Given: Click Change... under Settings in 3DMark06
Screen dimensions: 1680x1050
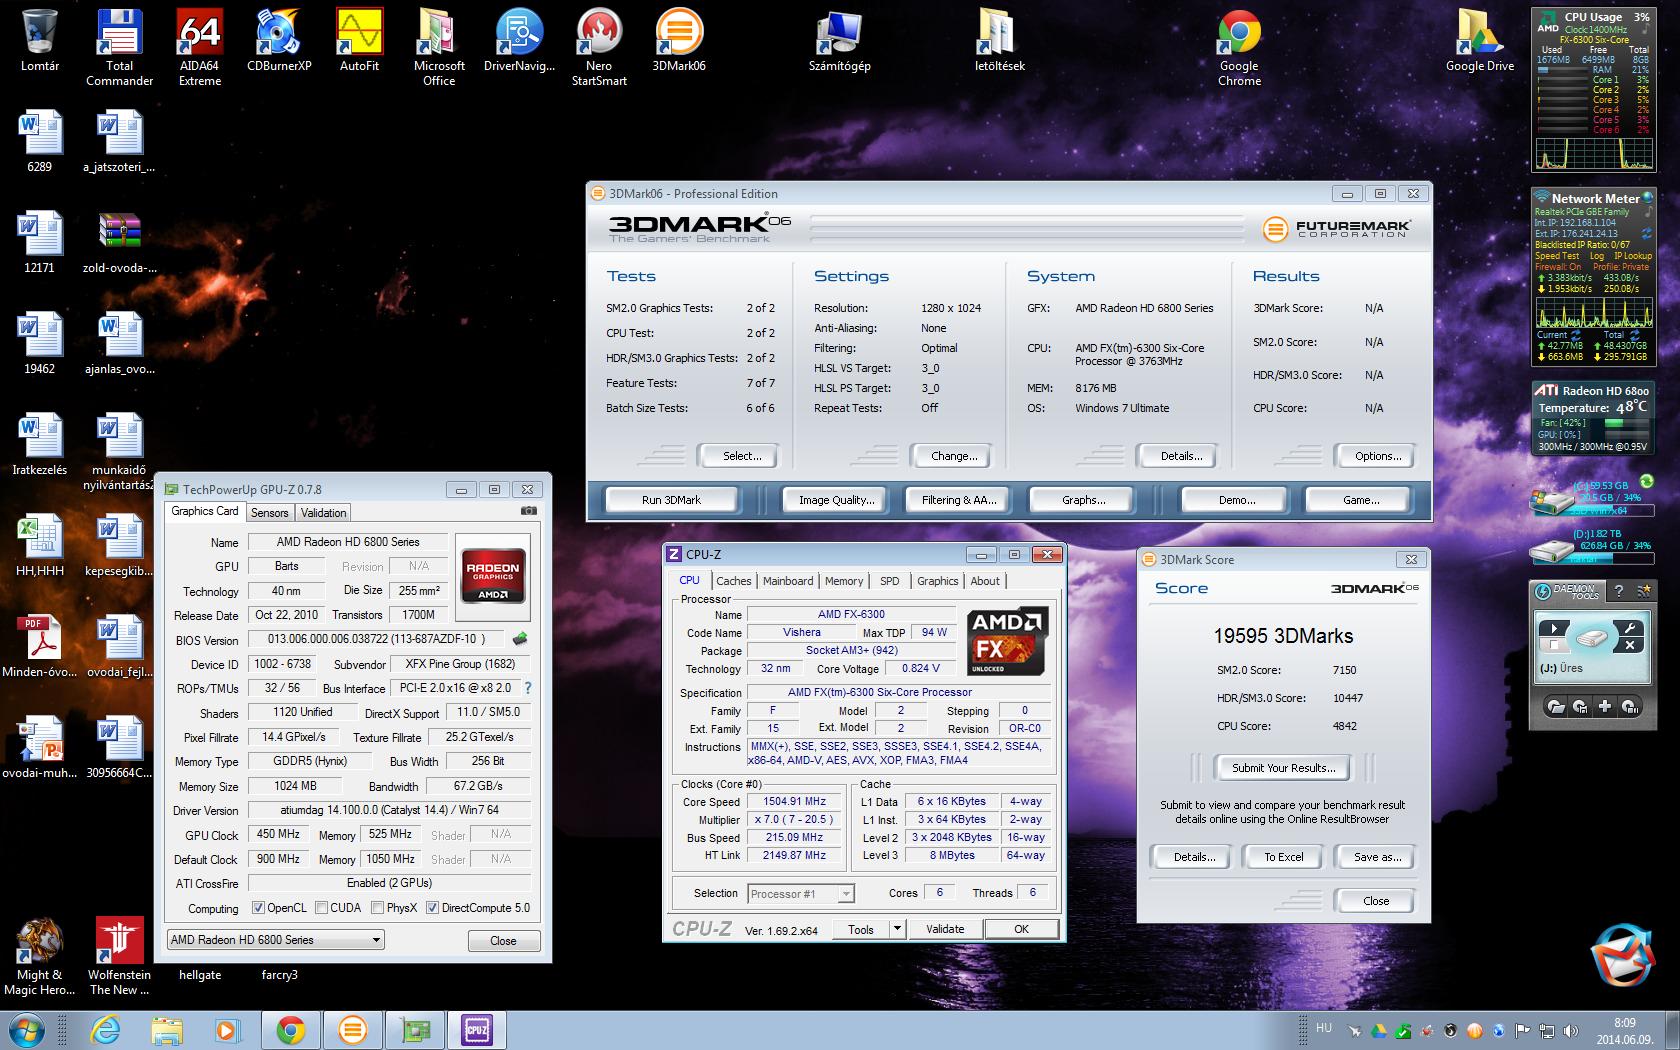Looking at the screenshot, I should click(954, 456).
